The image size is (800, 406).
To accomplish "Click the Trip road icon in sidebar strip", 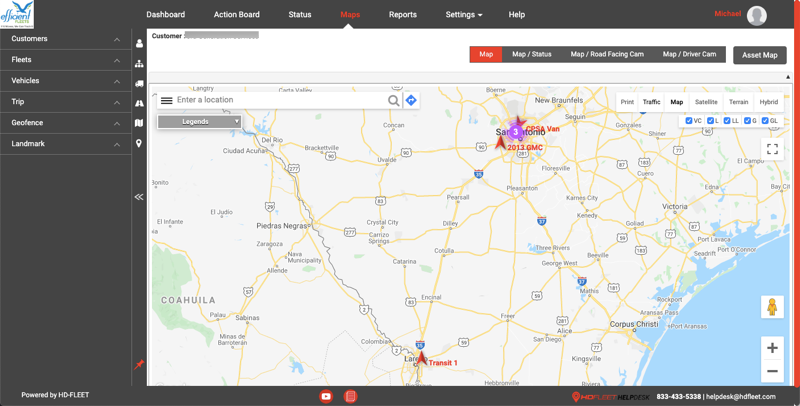I will 139,103.
